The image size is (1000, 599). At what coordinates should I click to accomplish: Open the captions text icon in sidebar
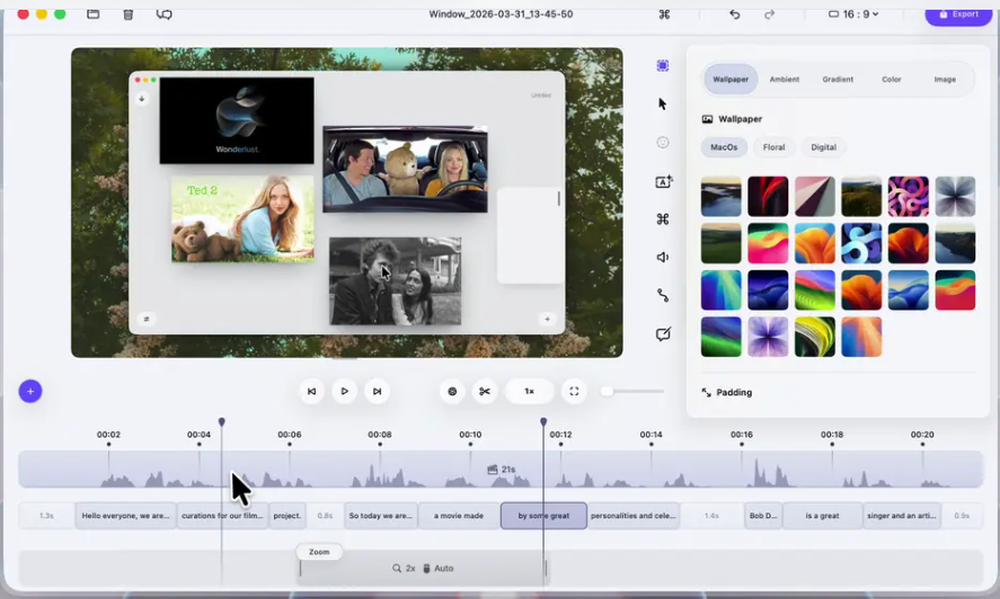click(663, 182)
